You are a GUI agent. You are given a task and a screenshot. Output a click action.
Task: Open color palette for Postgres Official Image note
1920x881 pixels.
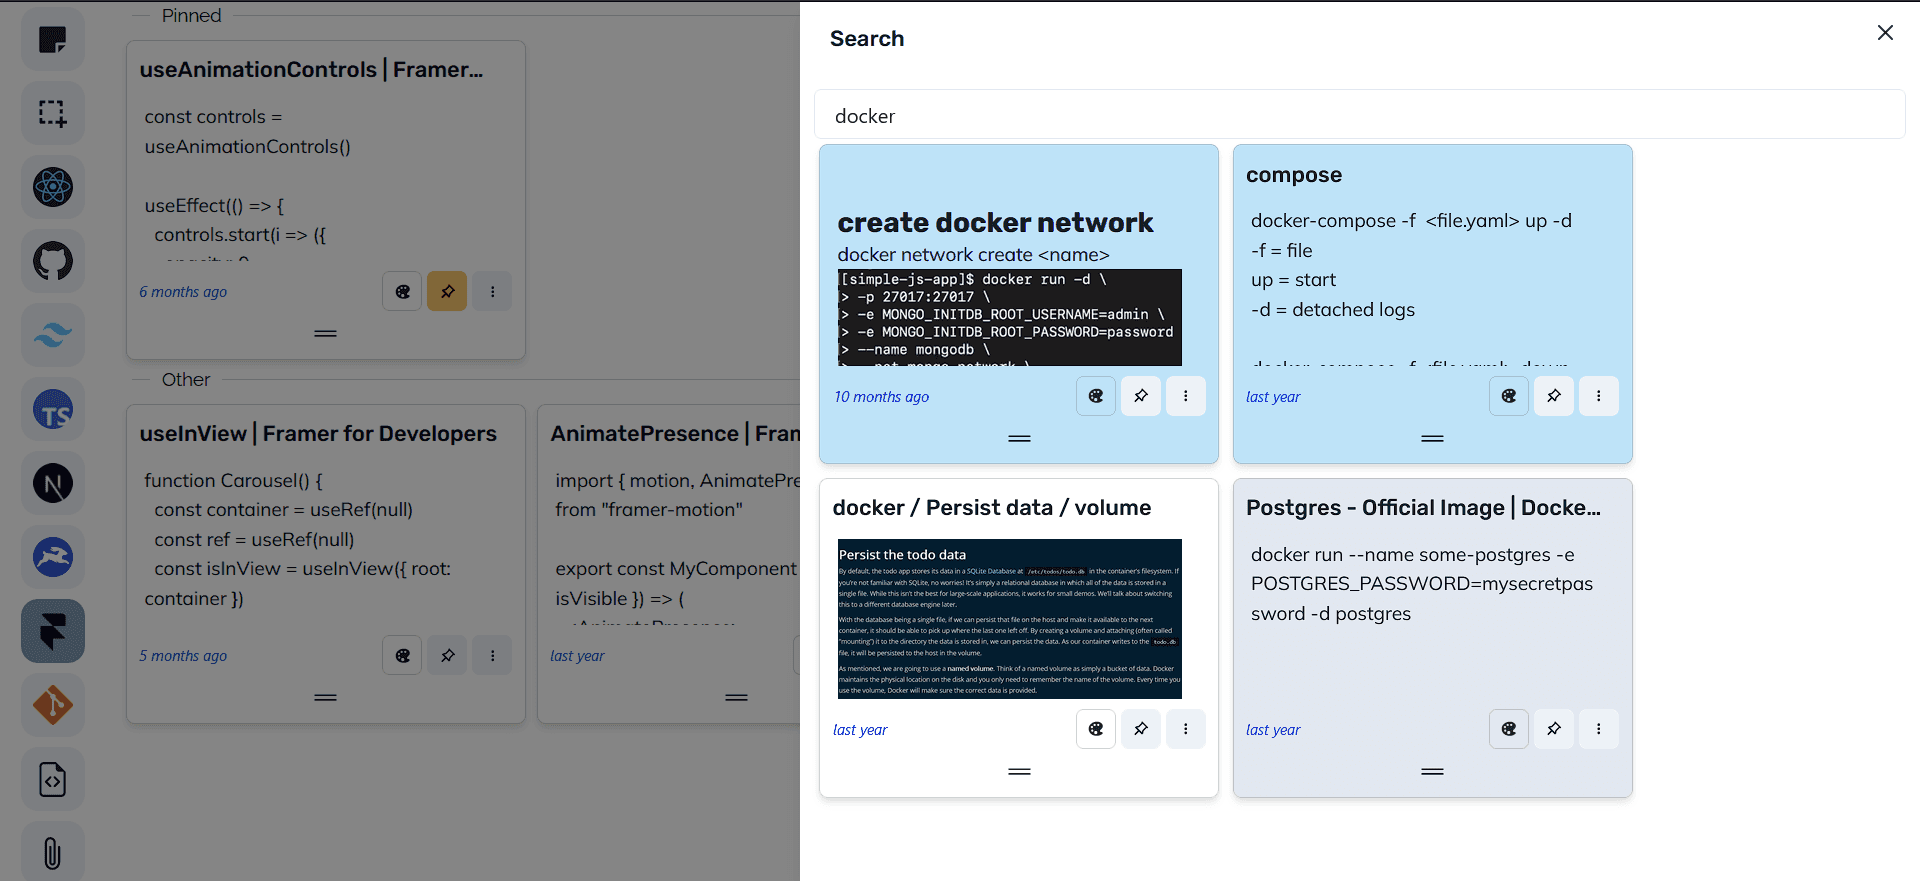[x=1509, y=729]
